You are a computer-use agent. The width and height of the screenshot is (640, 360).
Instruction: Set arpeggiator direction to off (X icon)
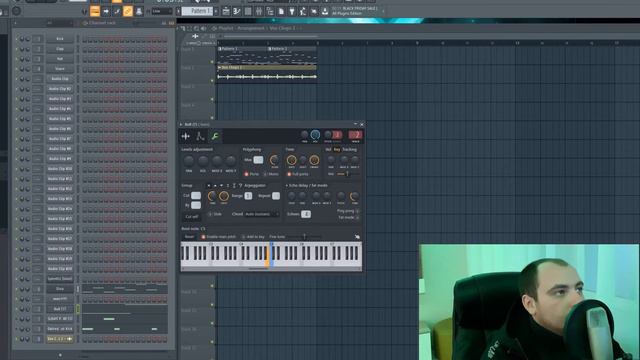(x=209, y=186)
